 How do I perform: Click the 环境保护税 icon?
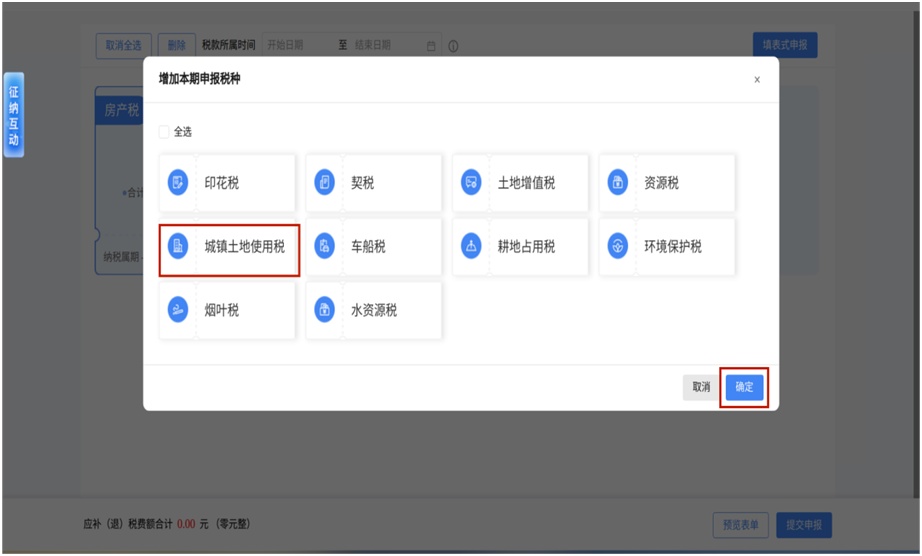pyautogui.click(x=618, y=246)
